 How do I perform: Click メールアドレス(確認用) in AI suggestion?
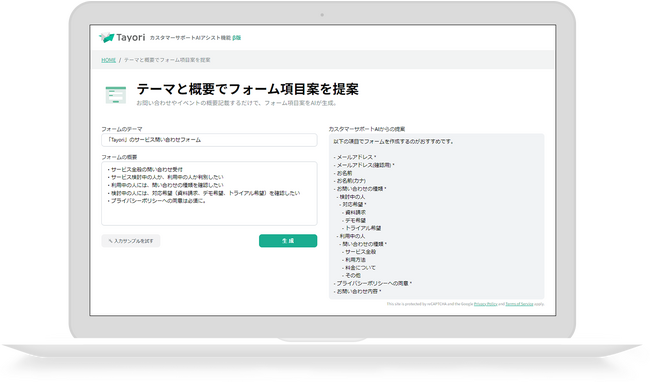(x=364, y=165)
